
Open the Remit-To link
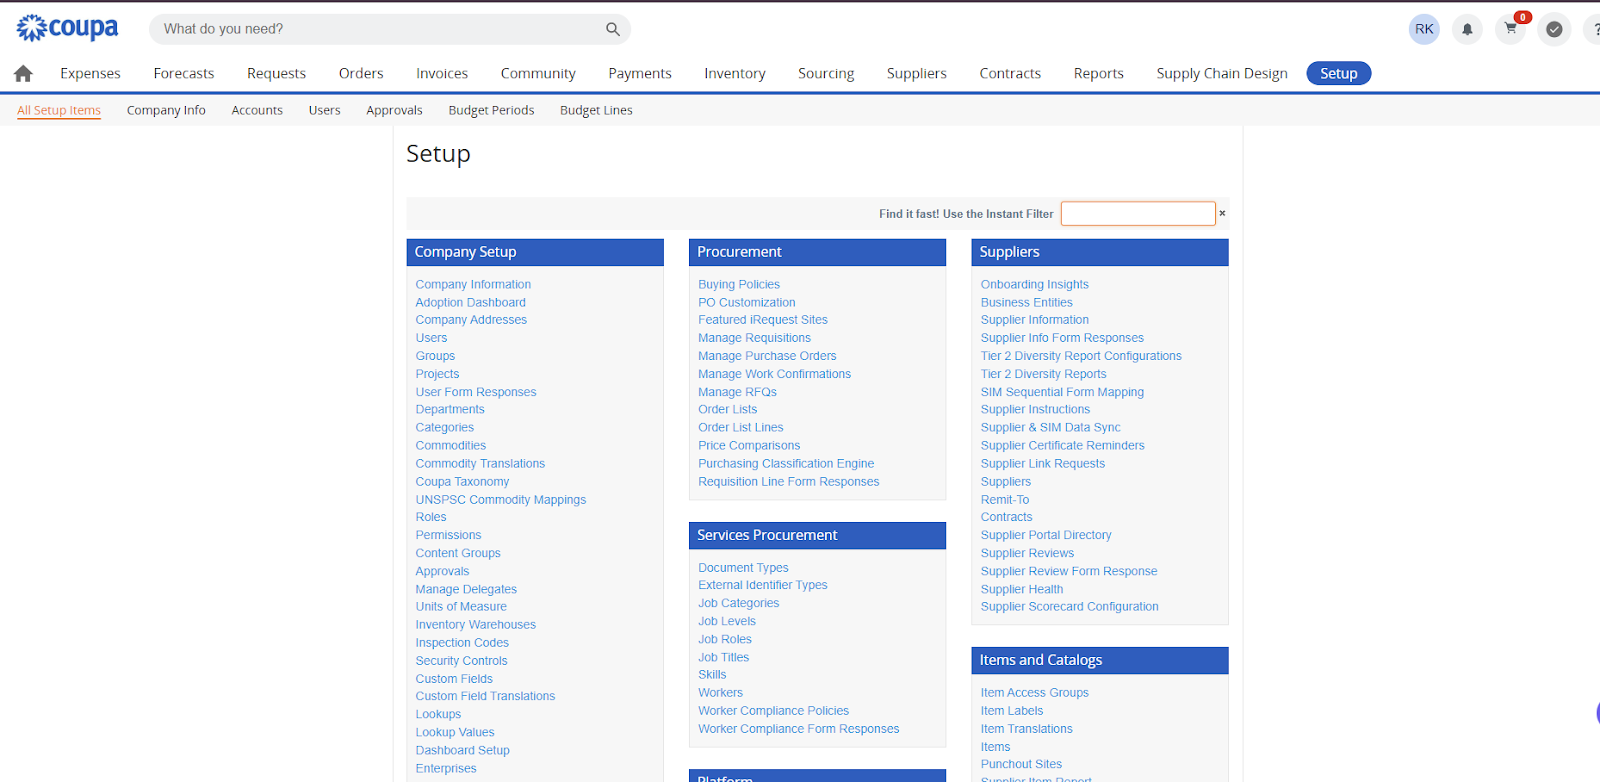point(1005,500)
